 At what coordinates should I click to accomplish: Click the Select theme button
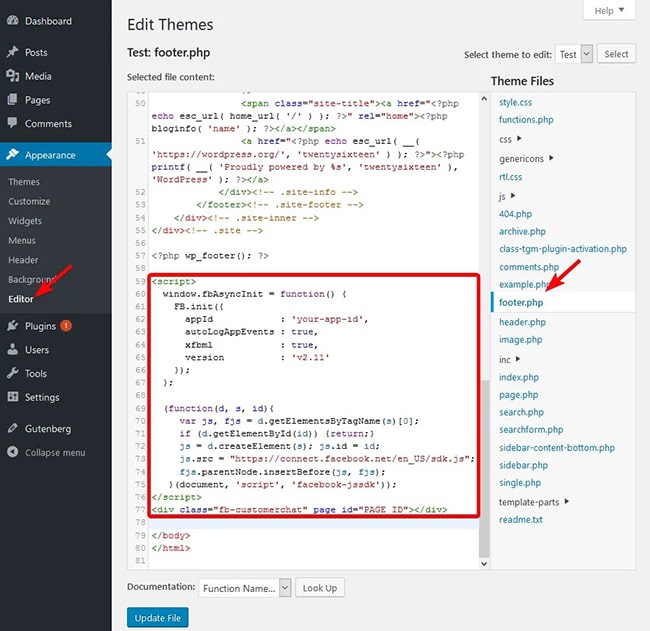point(616,54)
